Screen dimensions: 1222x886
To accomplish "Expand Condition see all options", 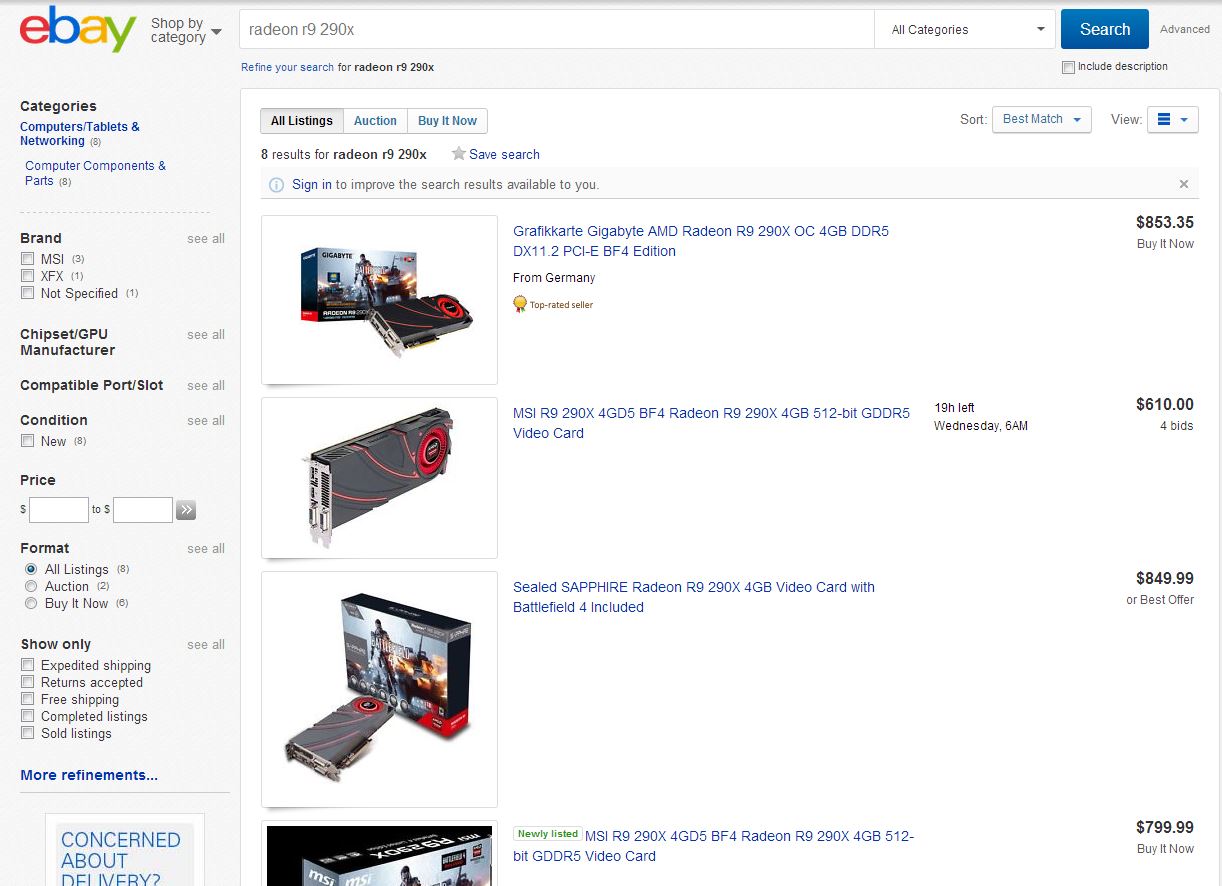I will 206,421.
